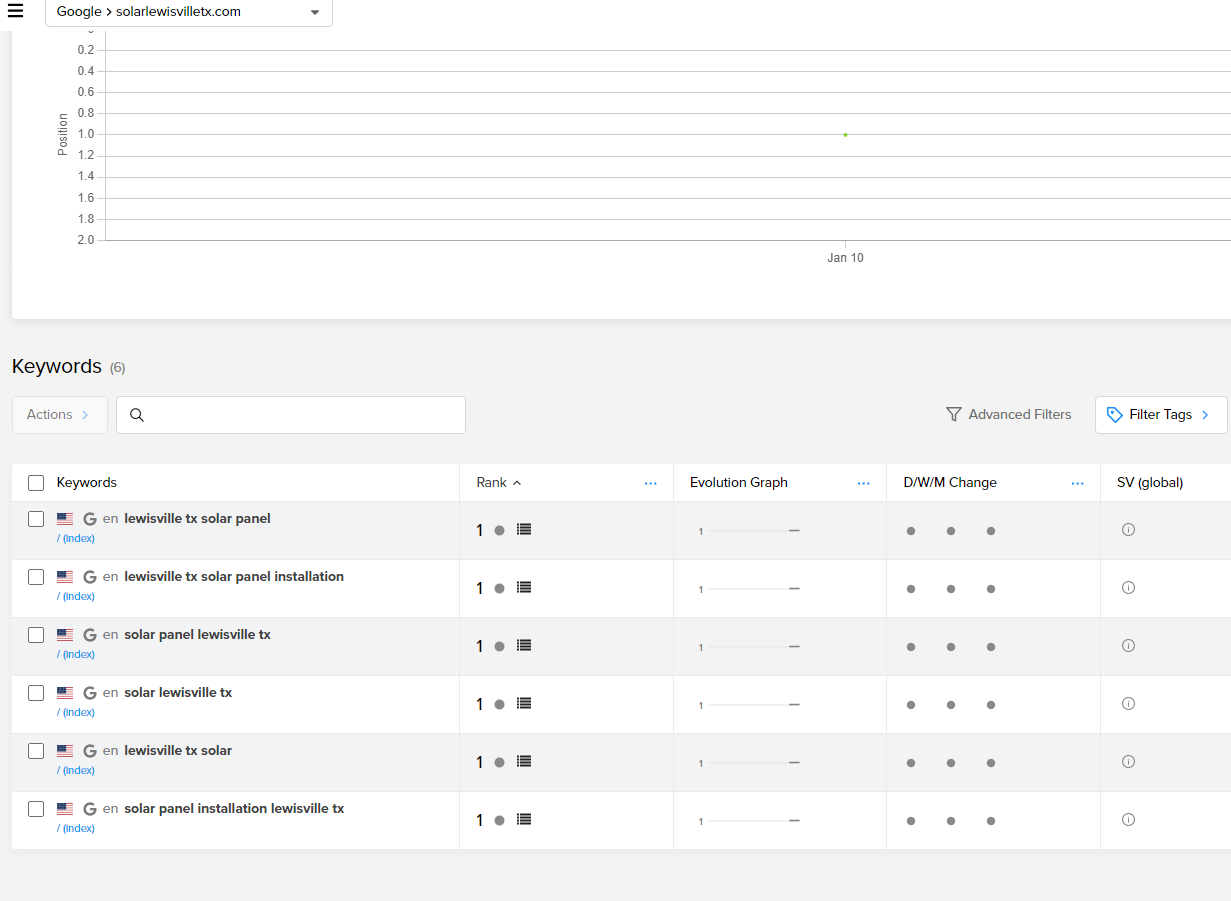Image resolution: width=1231 pixels, height=901 pixels.
Task: Open the Google solarlewisvilletx.com project dropdown
Action: [189, 12]
